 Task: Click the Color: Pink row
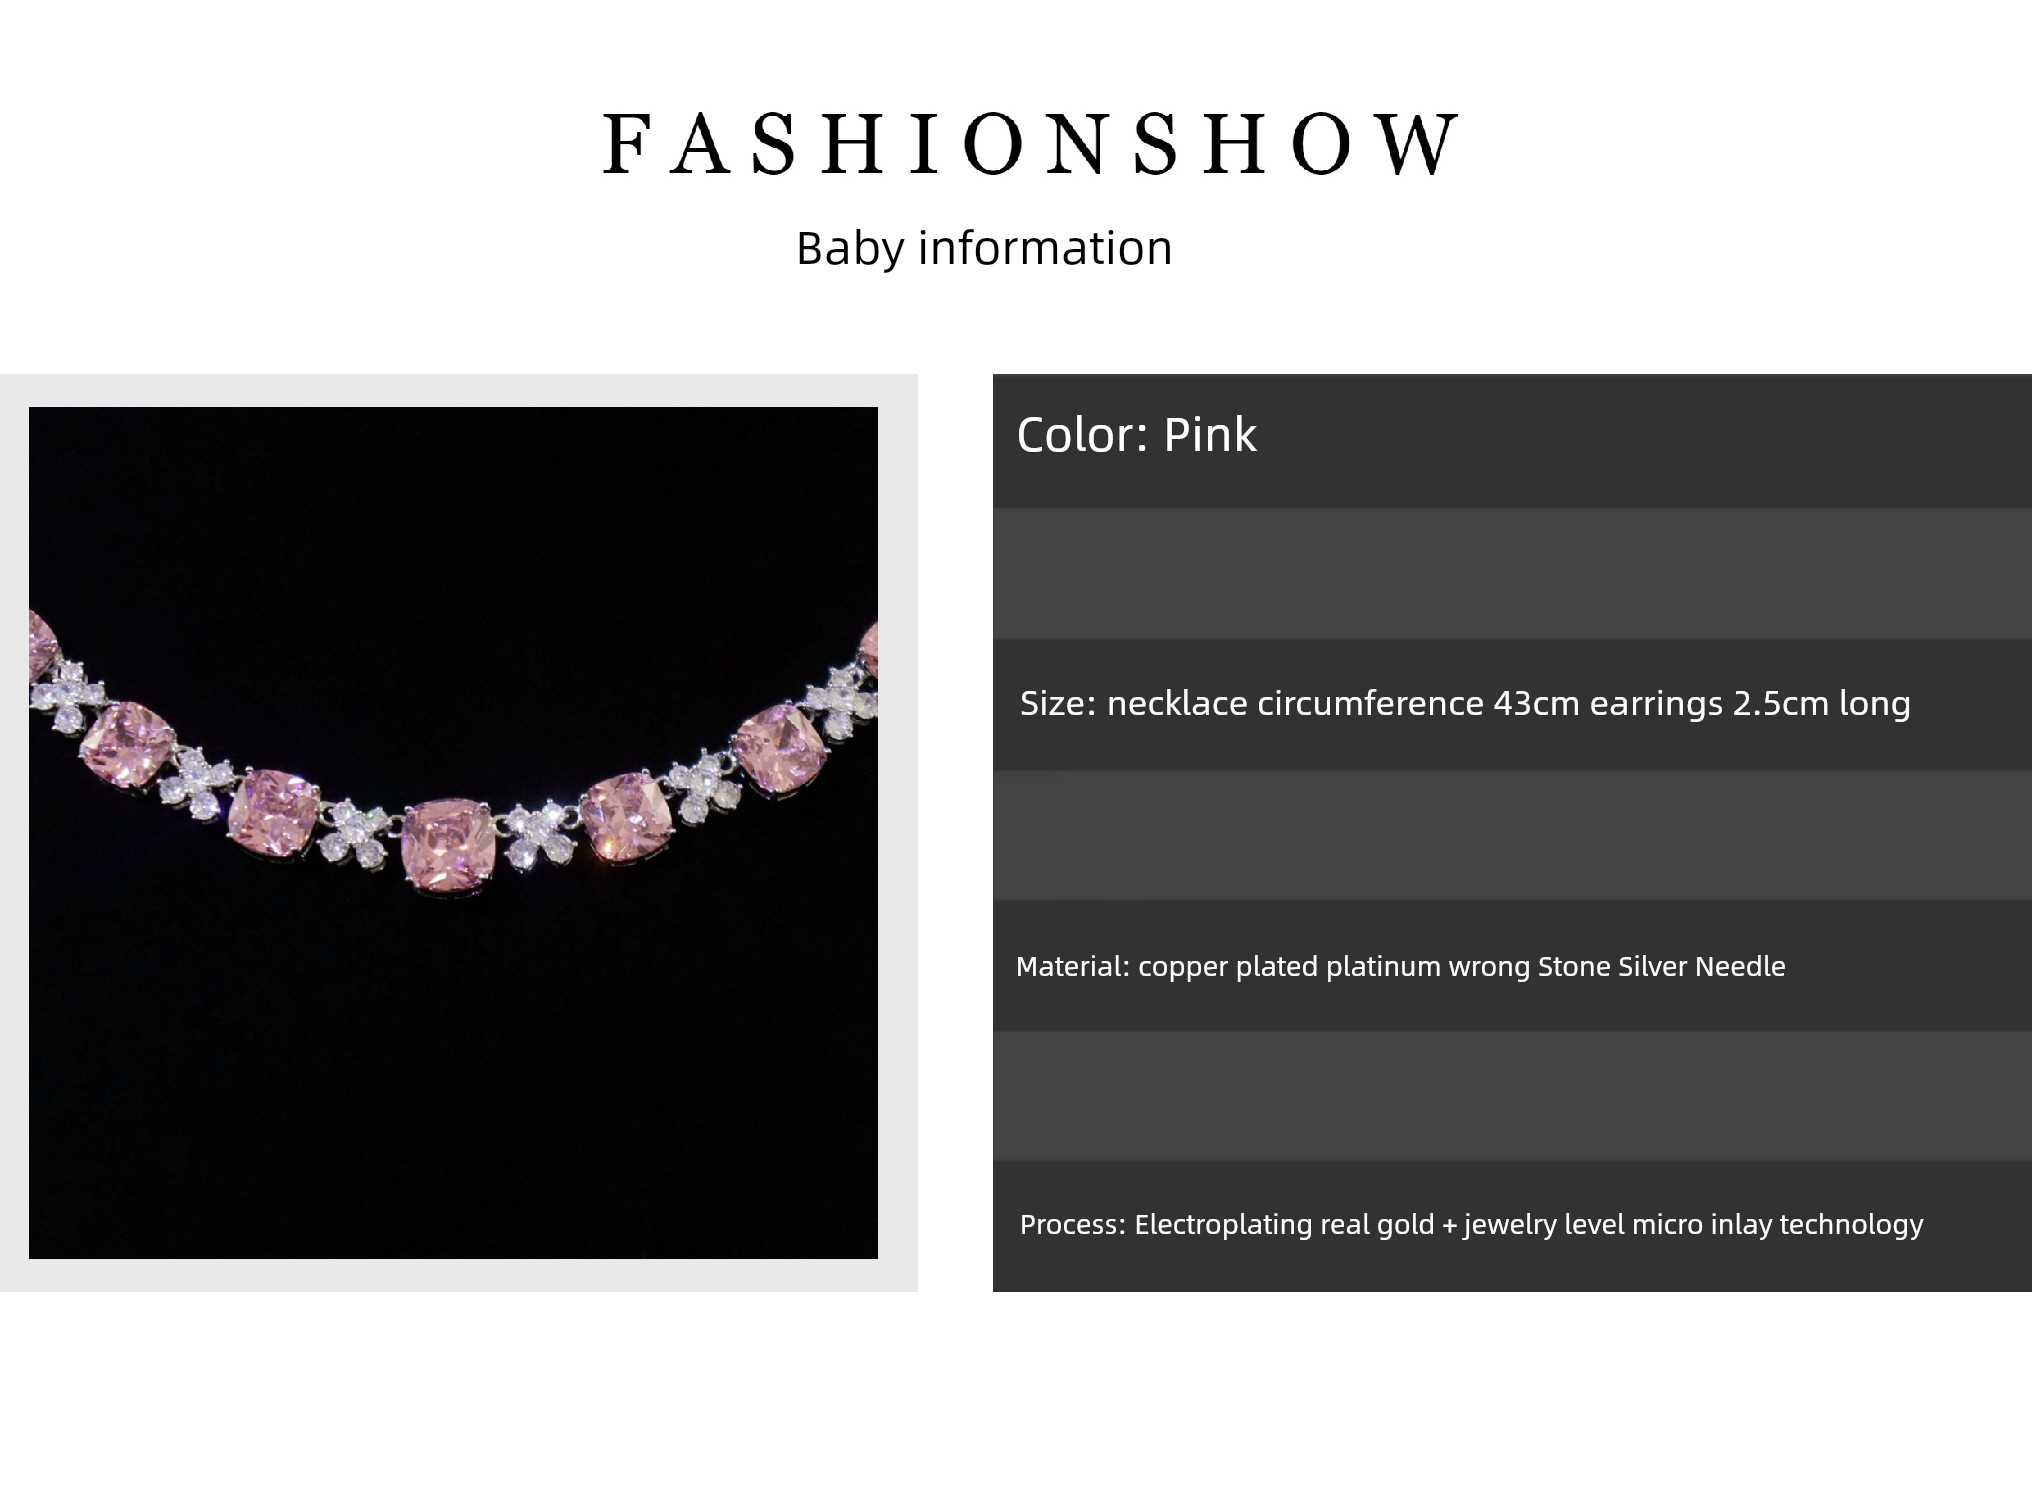(1512, 440)
